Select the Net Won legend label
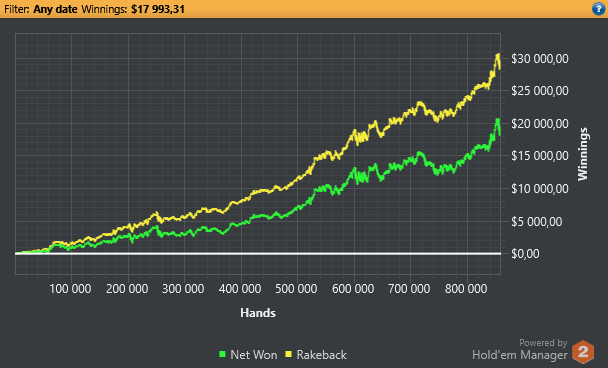Image resolution: width=608 pixels, height=368 pixels. pos(254,355)
